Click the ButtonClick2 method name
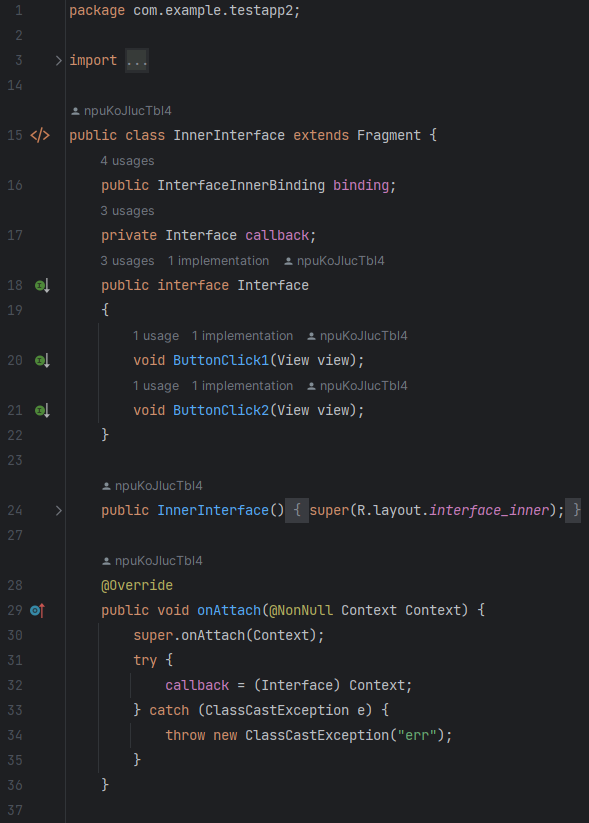 221,410
